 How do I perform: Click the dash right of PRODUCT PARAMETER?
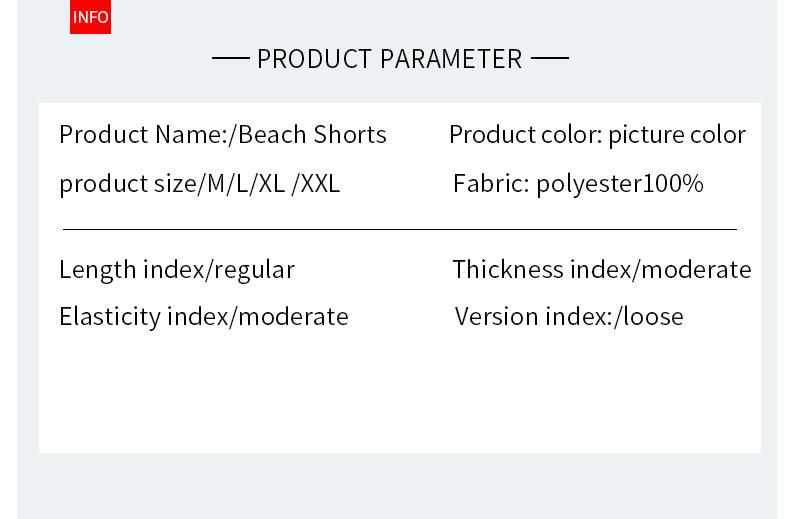pos(550,59)
